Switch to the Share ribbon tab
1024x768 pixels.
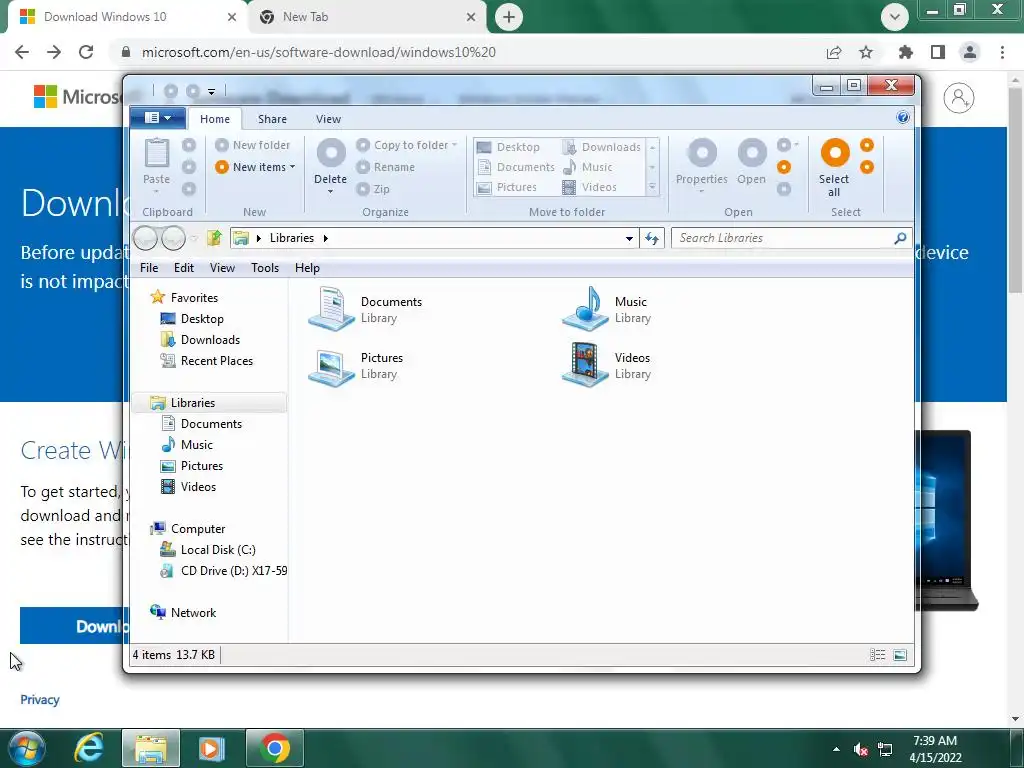click(x=272, y=119)
